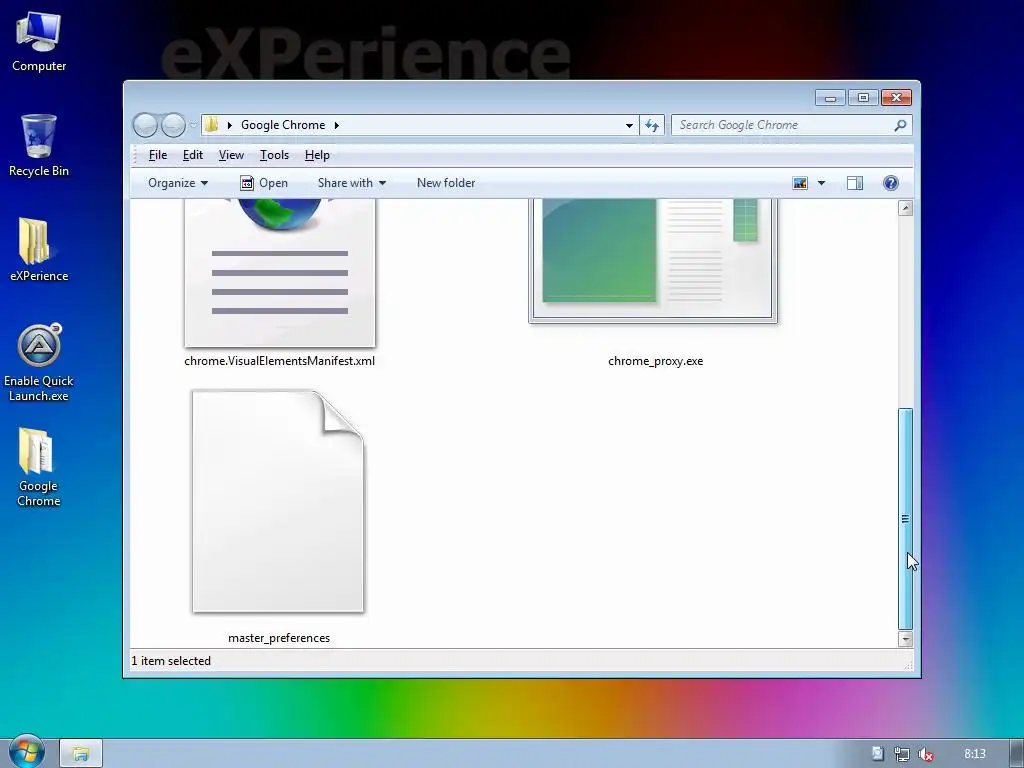The image size is (1024, 768).
Task: Click the blue Help question mark icon
Action: click(891, 183)
